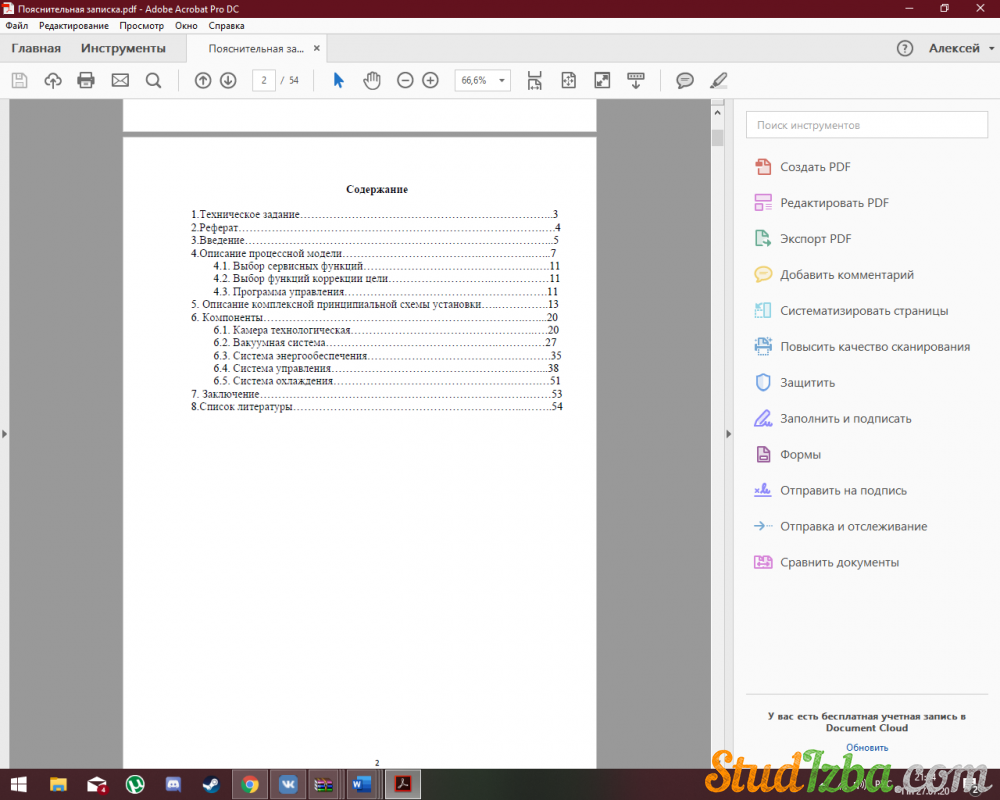Click the 4.Описание процессной модели contents line
This screenshot has width=1000, height=800.
(x=374, y=253)
